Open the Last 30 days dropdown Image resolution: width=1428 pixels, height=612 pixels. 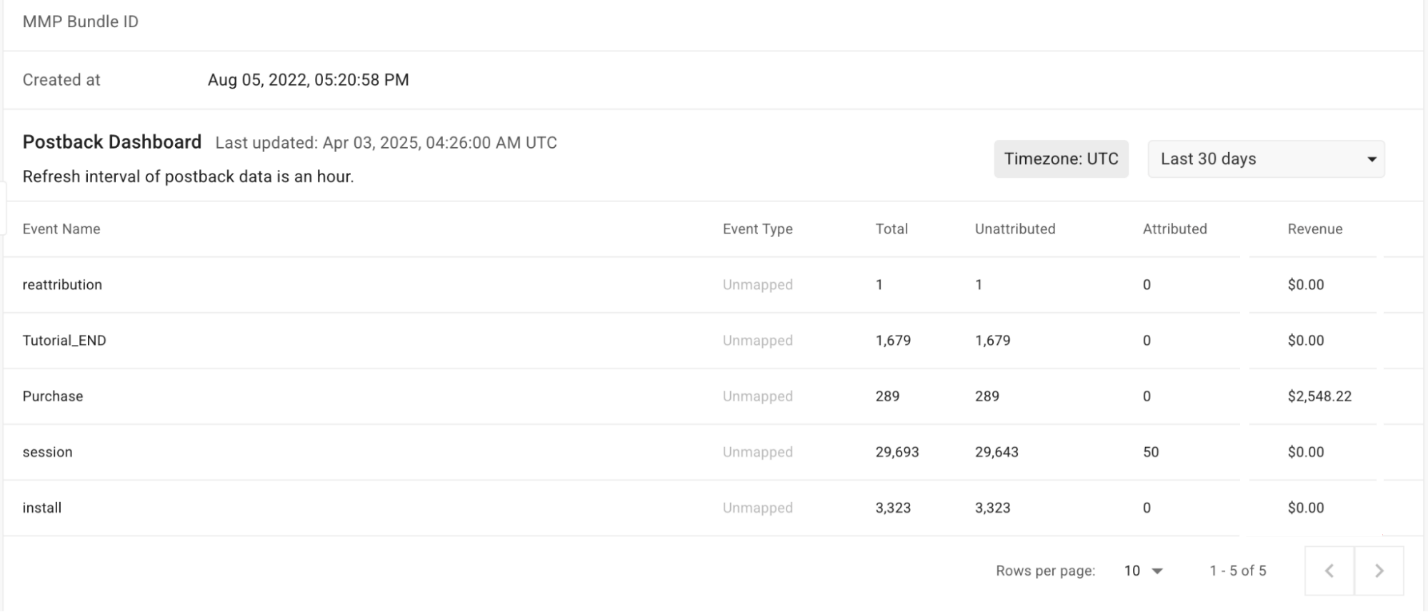tap(1266, 159)
